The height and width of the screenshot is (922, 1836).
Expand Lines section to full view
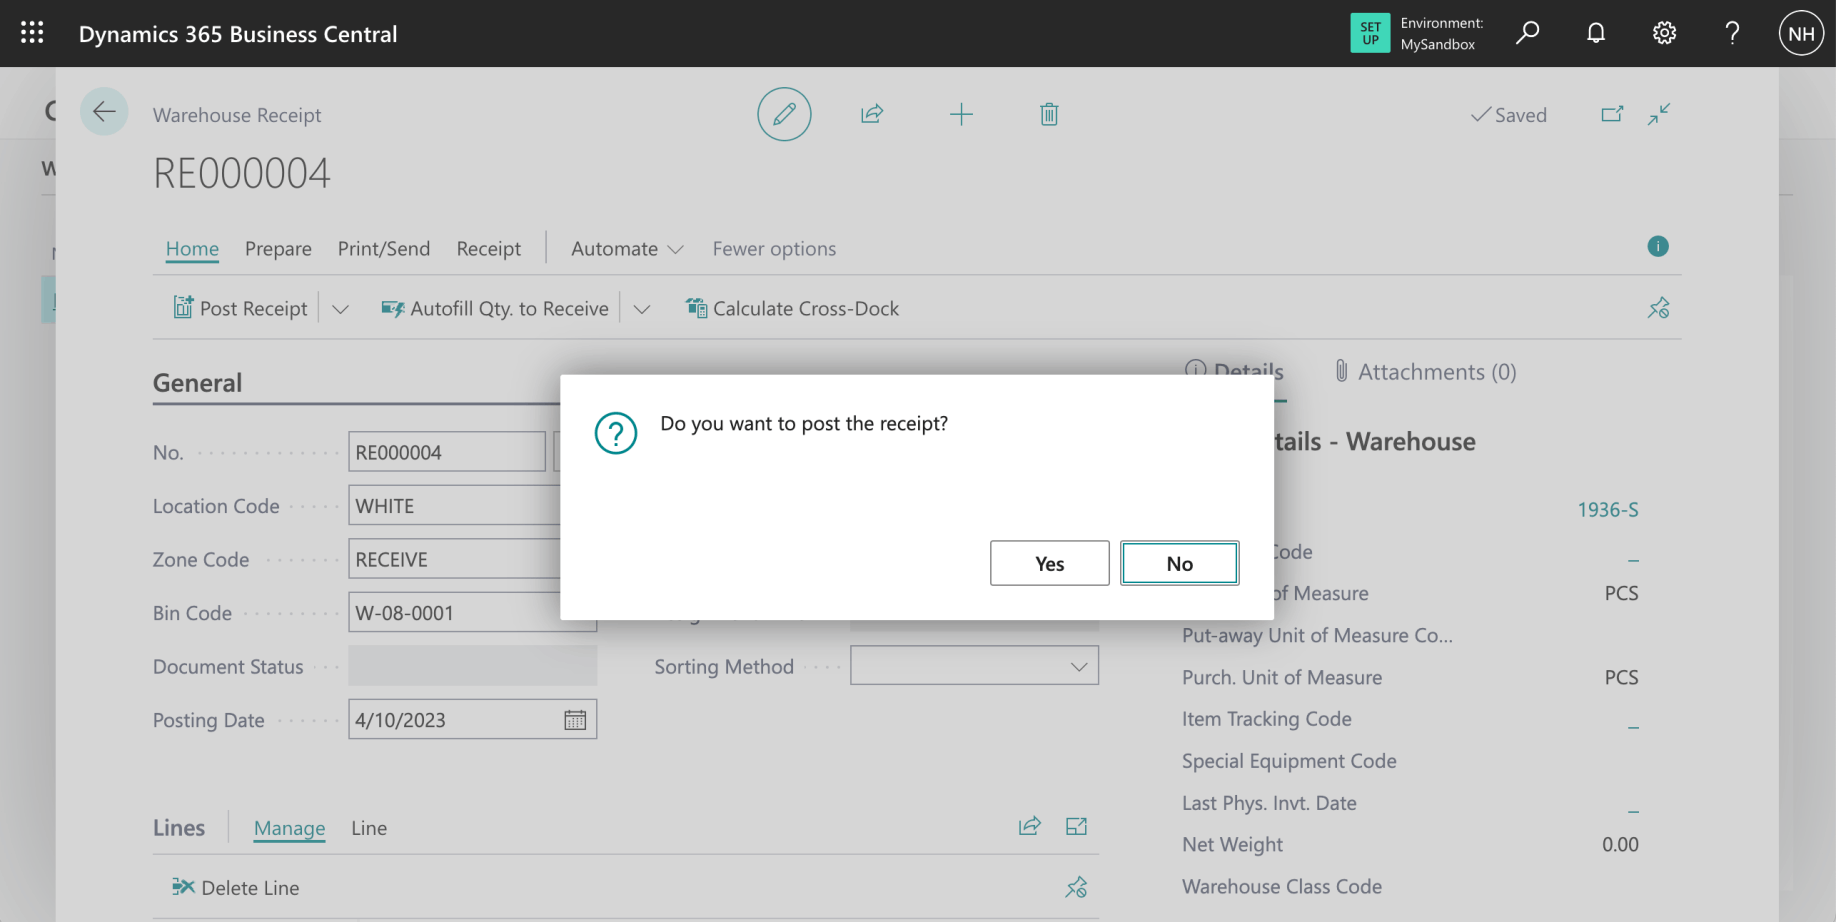coord(1076,826)
